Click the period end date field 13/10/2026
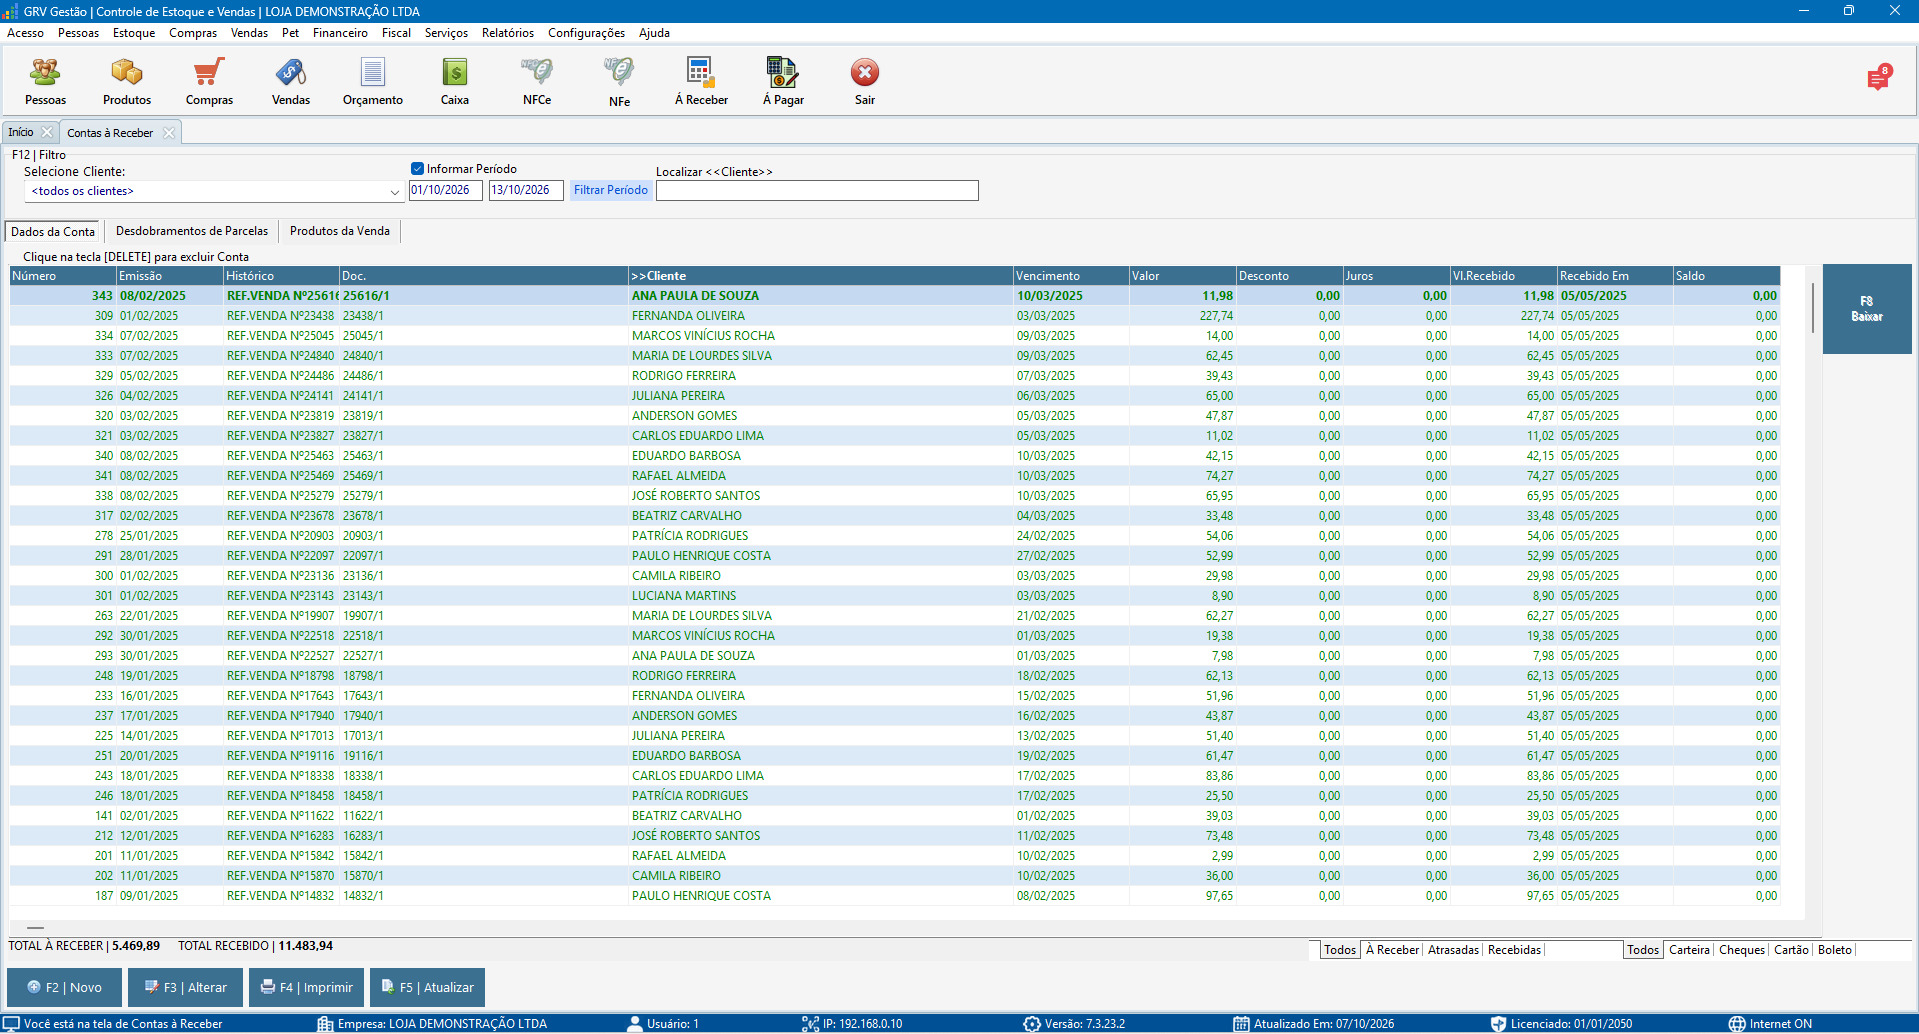The width and height of the screenshot is (1919, 1034). pos(526,190)
